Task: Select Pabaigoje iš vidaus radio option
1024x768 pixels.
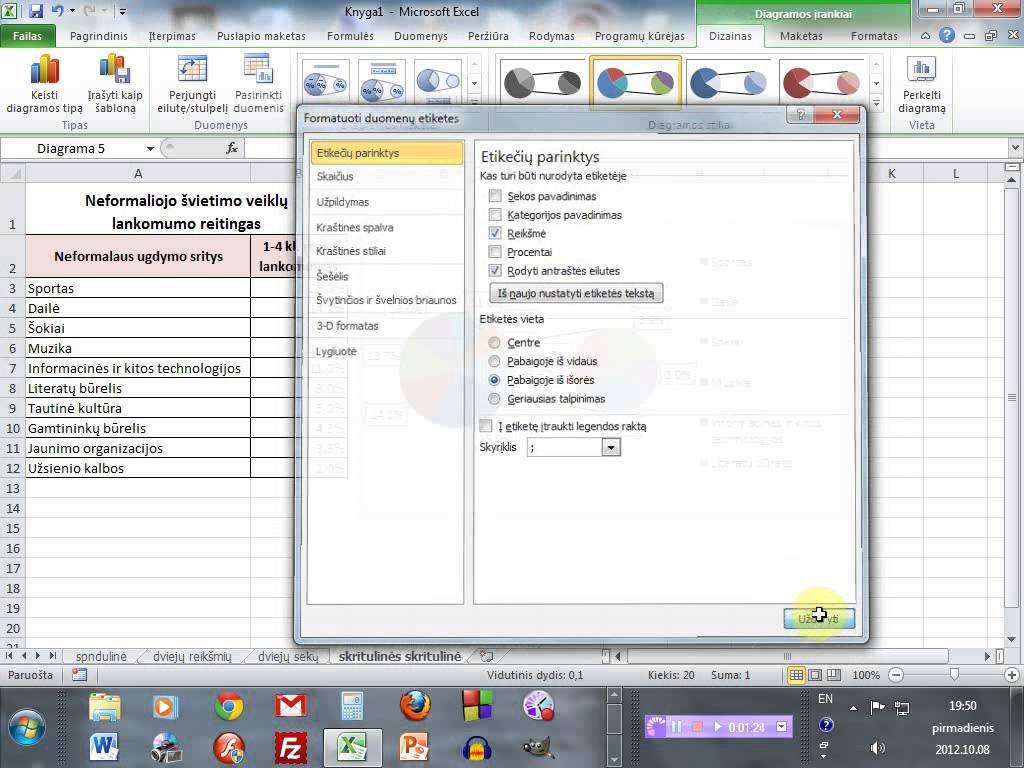Action: pos(494,361)
